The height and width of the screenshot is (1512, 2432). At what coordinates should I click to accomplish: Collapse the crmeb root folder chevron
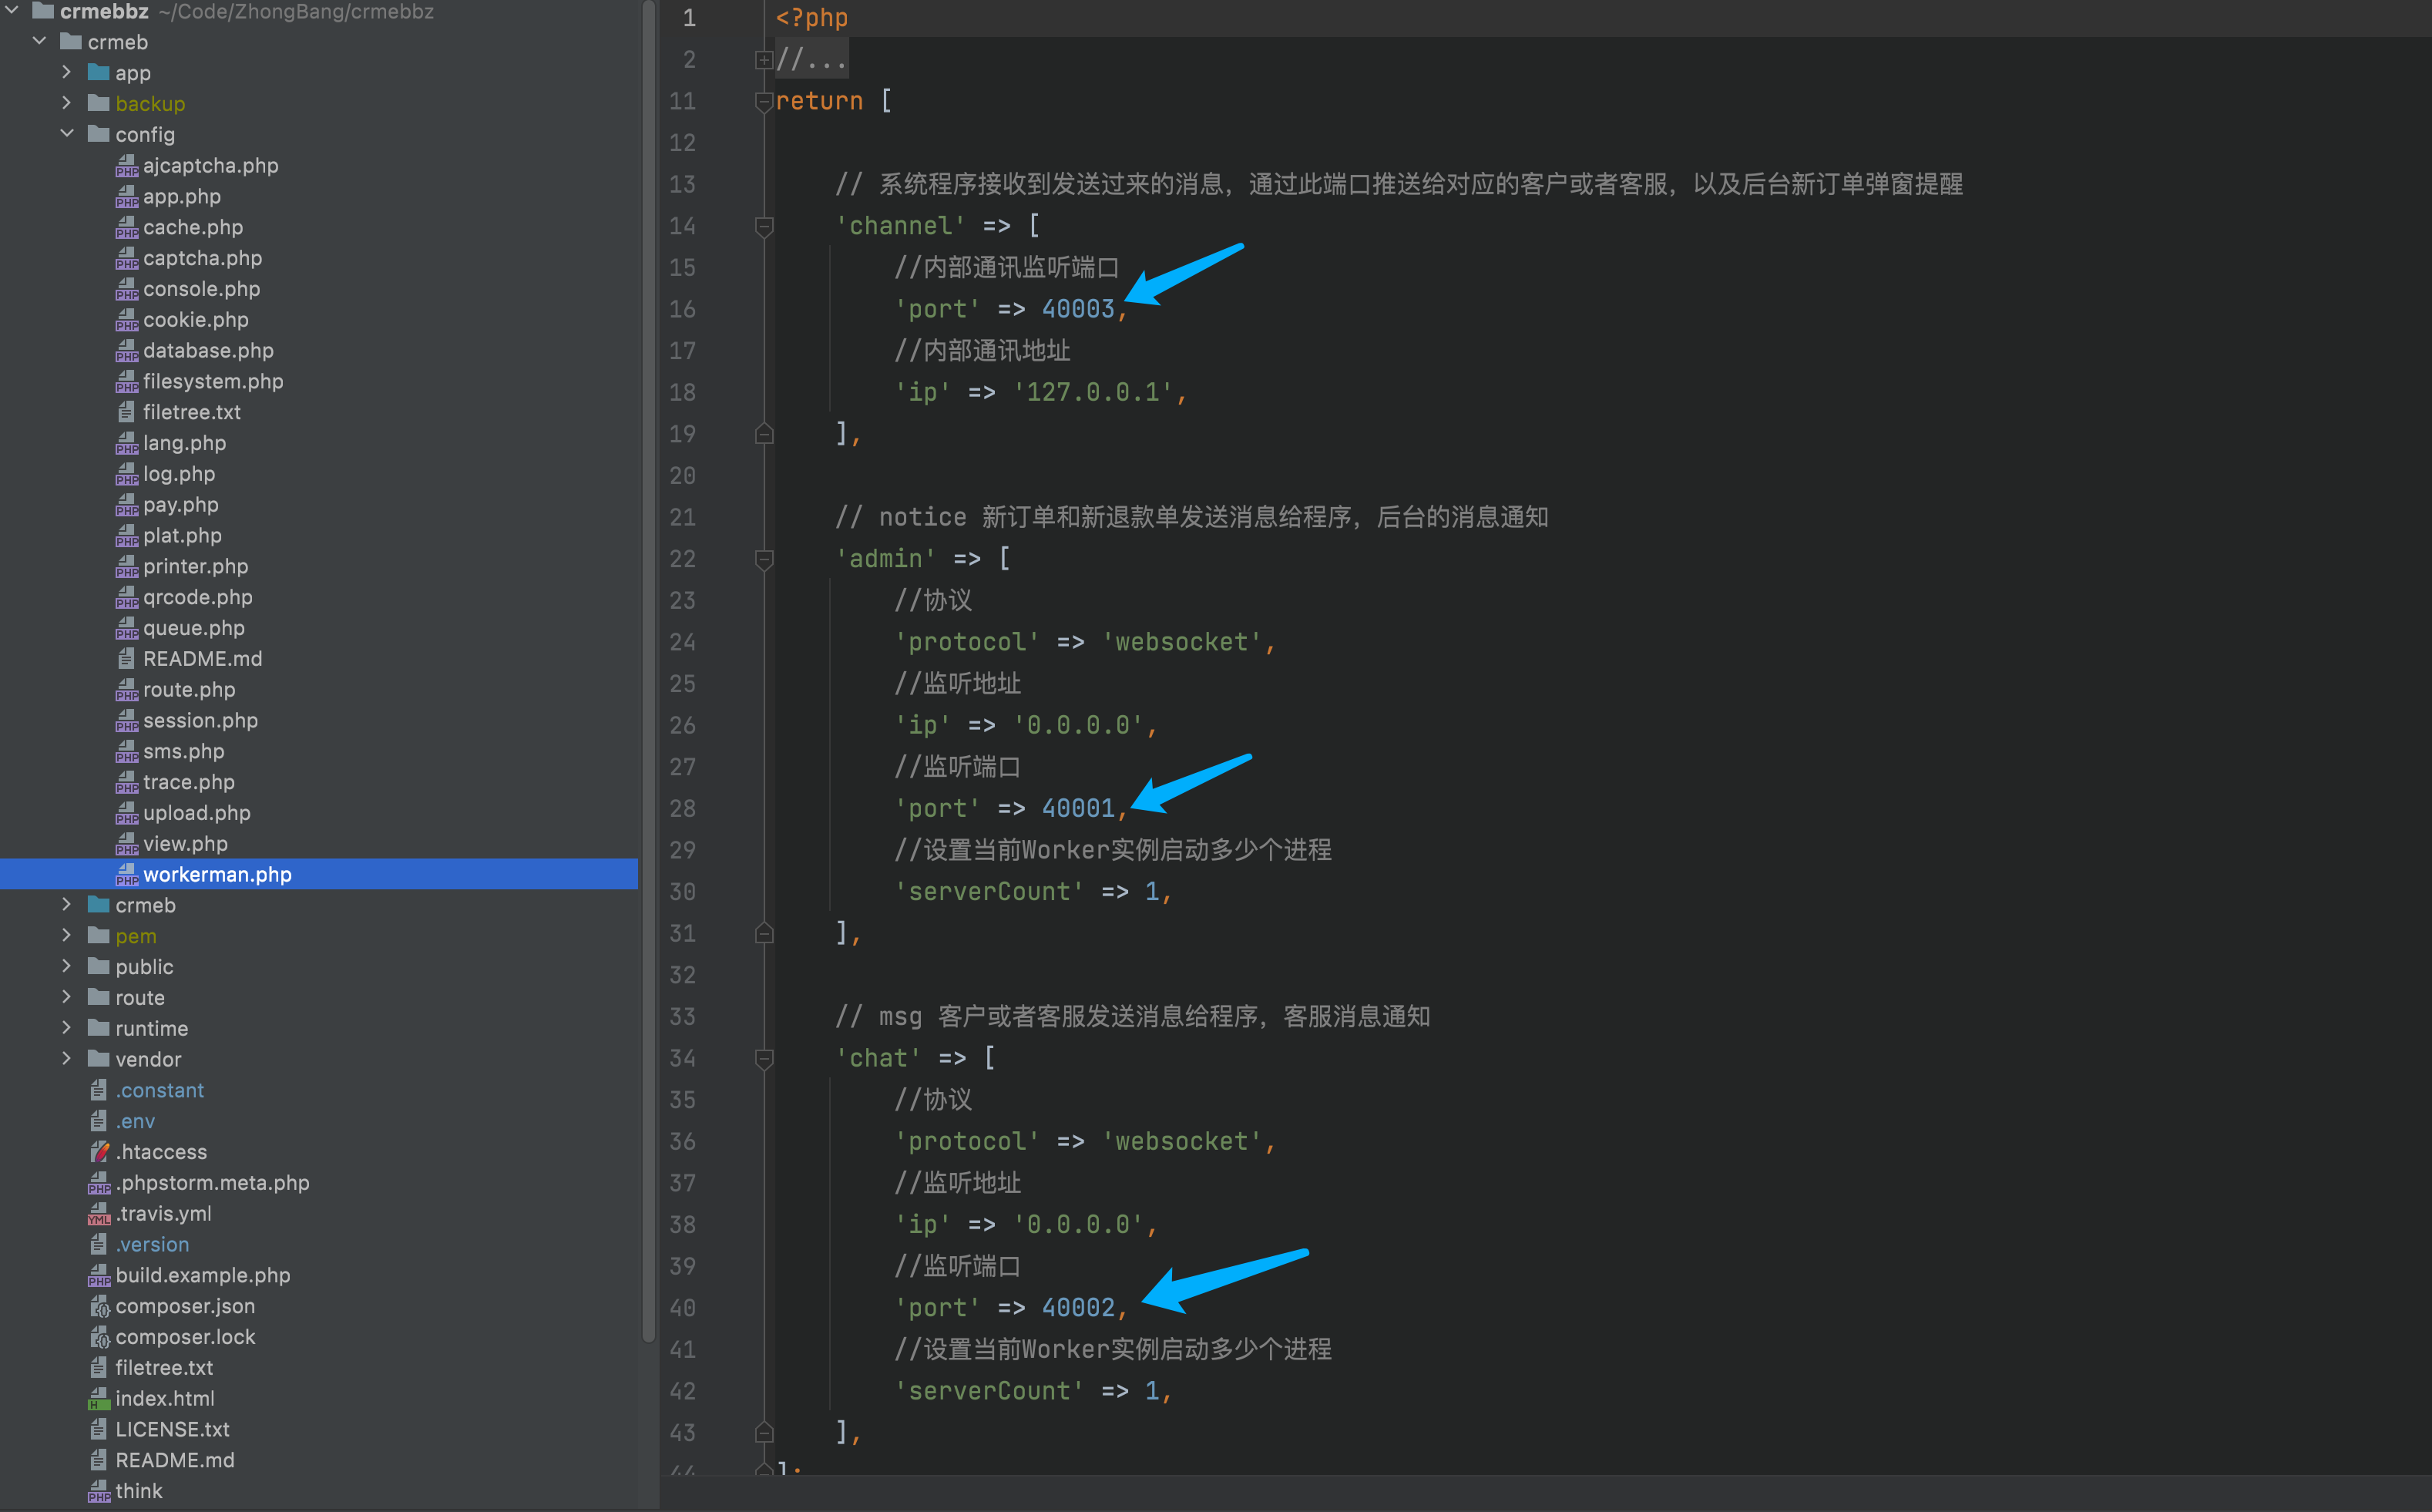coord(40,41)
